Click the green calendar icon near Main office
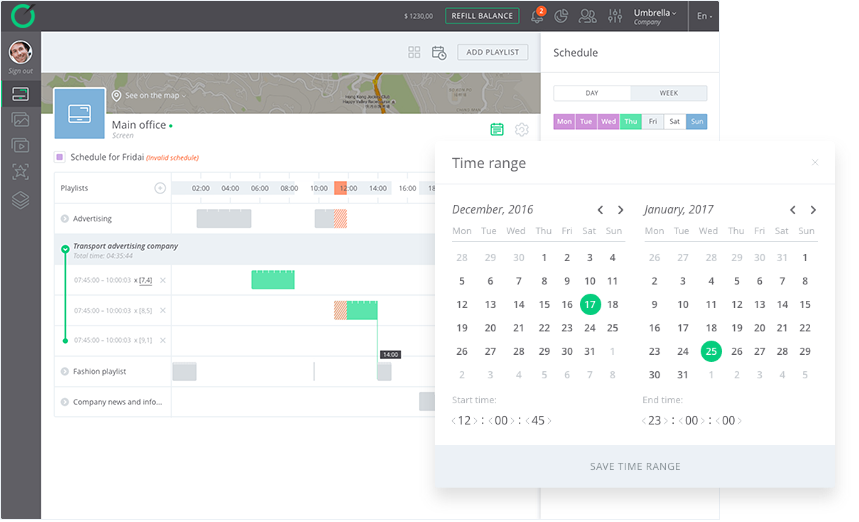This screenshot has width=859, height=522. [x=497, y=129]
